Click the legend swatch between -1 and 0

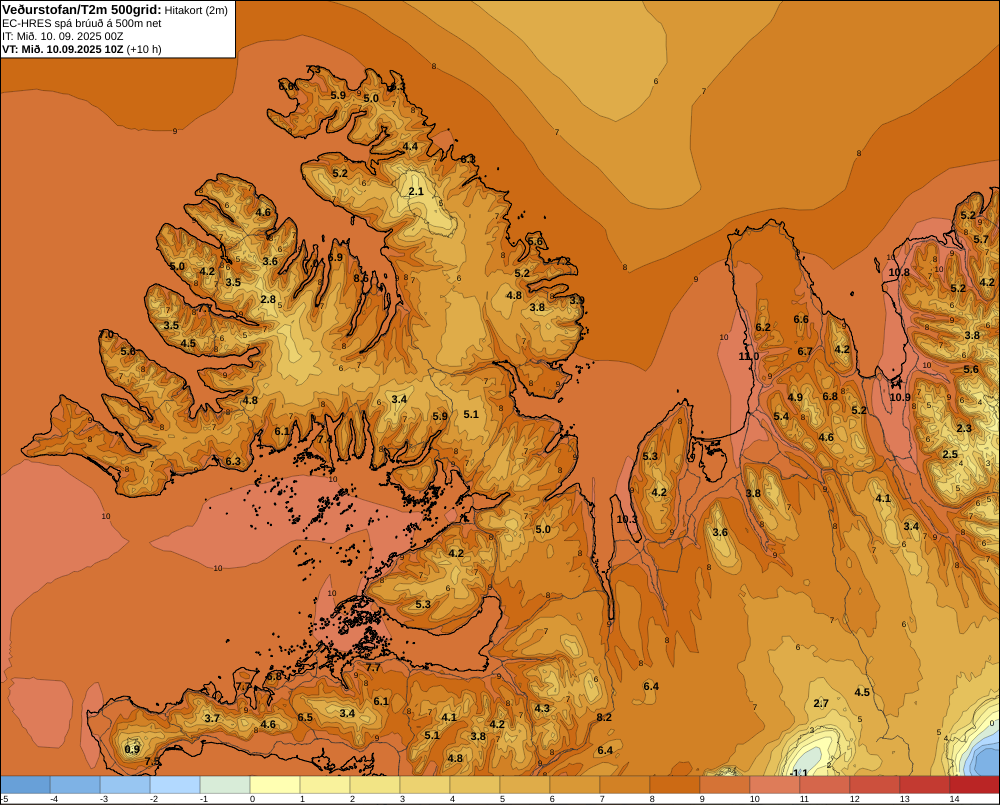tap(225, 785)
